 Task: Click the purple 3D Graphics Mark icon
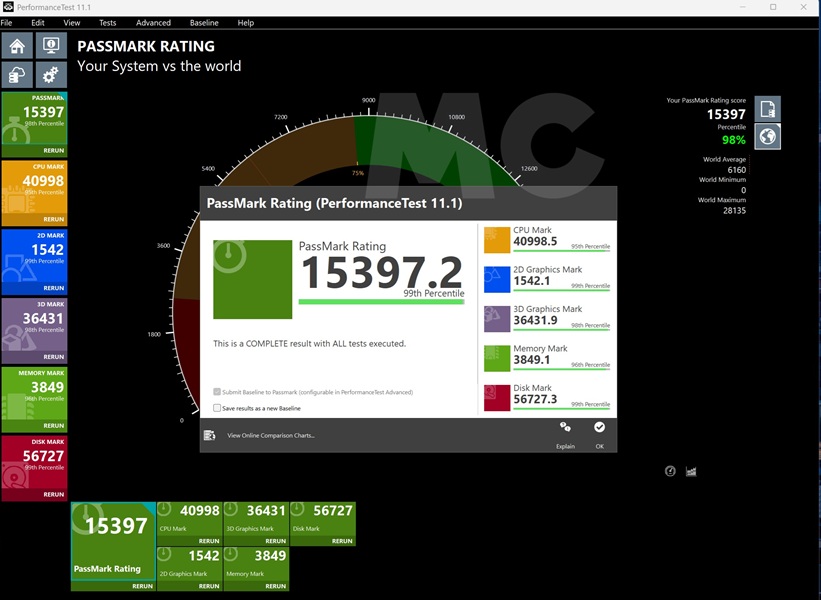[497, 319]
